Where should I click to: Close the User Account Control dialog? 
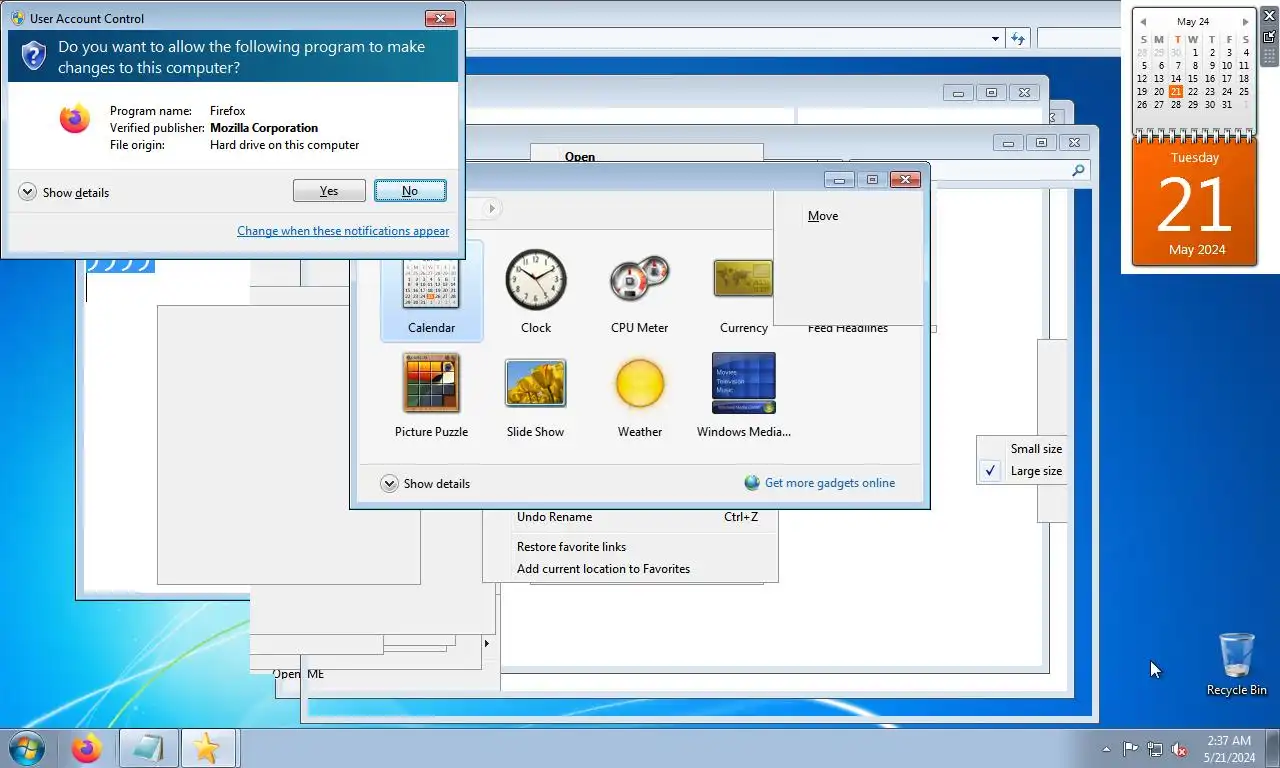tap(441, 18)
